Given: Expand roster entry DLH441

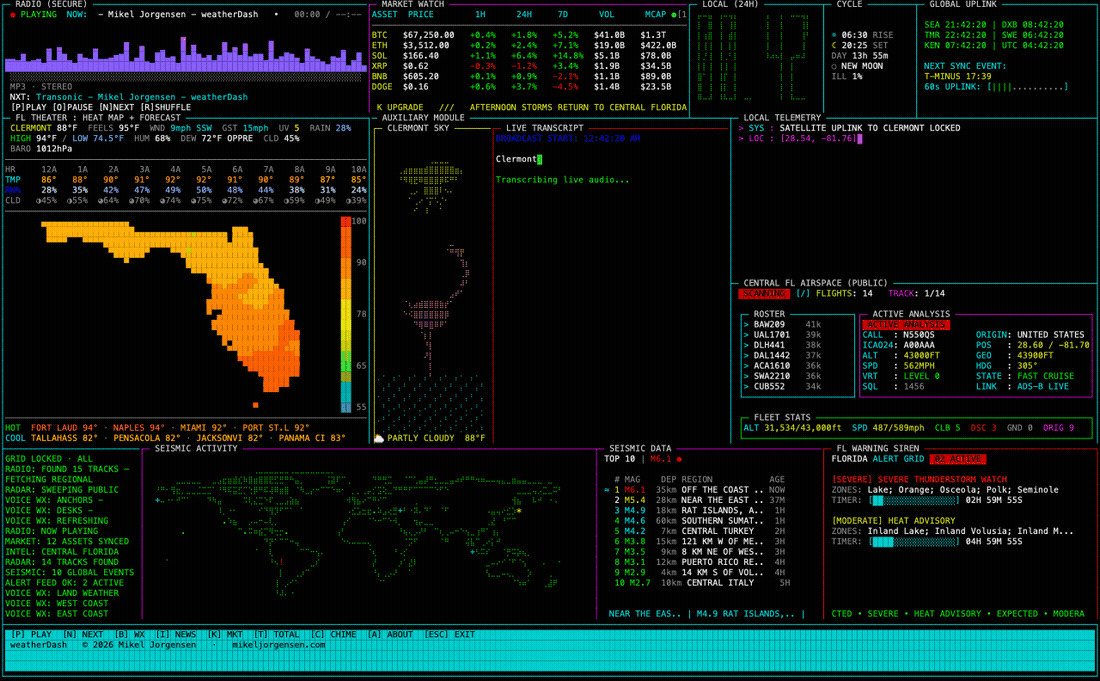Looking at the screenshot, I should (782, 345).
